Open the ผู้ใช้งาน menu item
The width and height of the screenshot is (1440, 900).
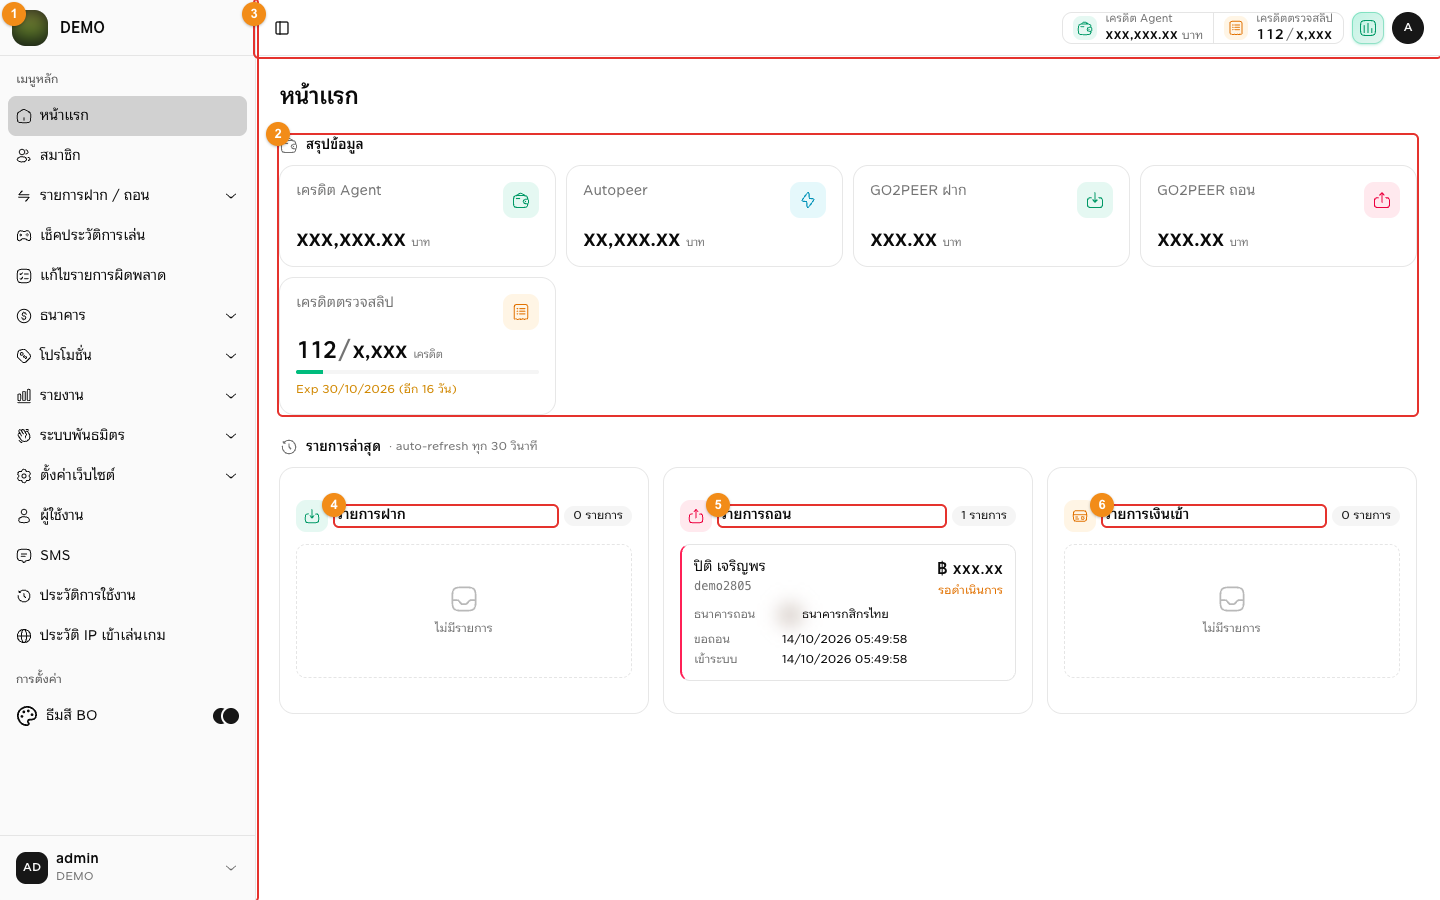coord(127,516)
